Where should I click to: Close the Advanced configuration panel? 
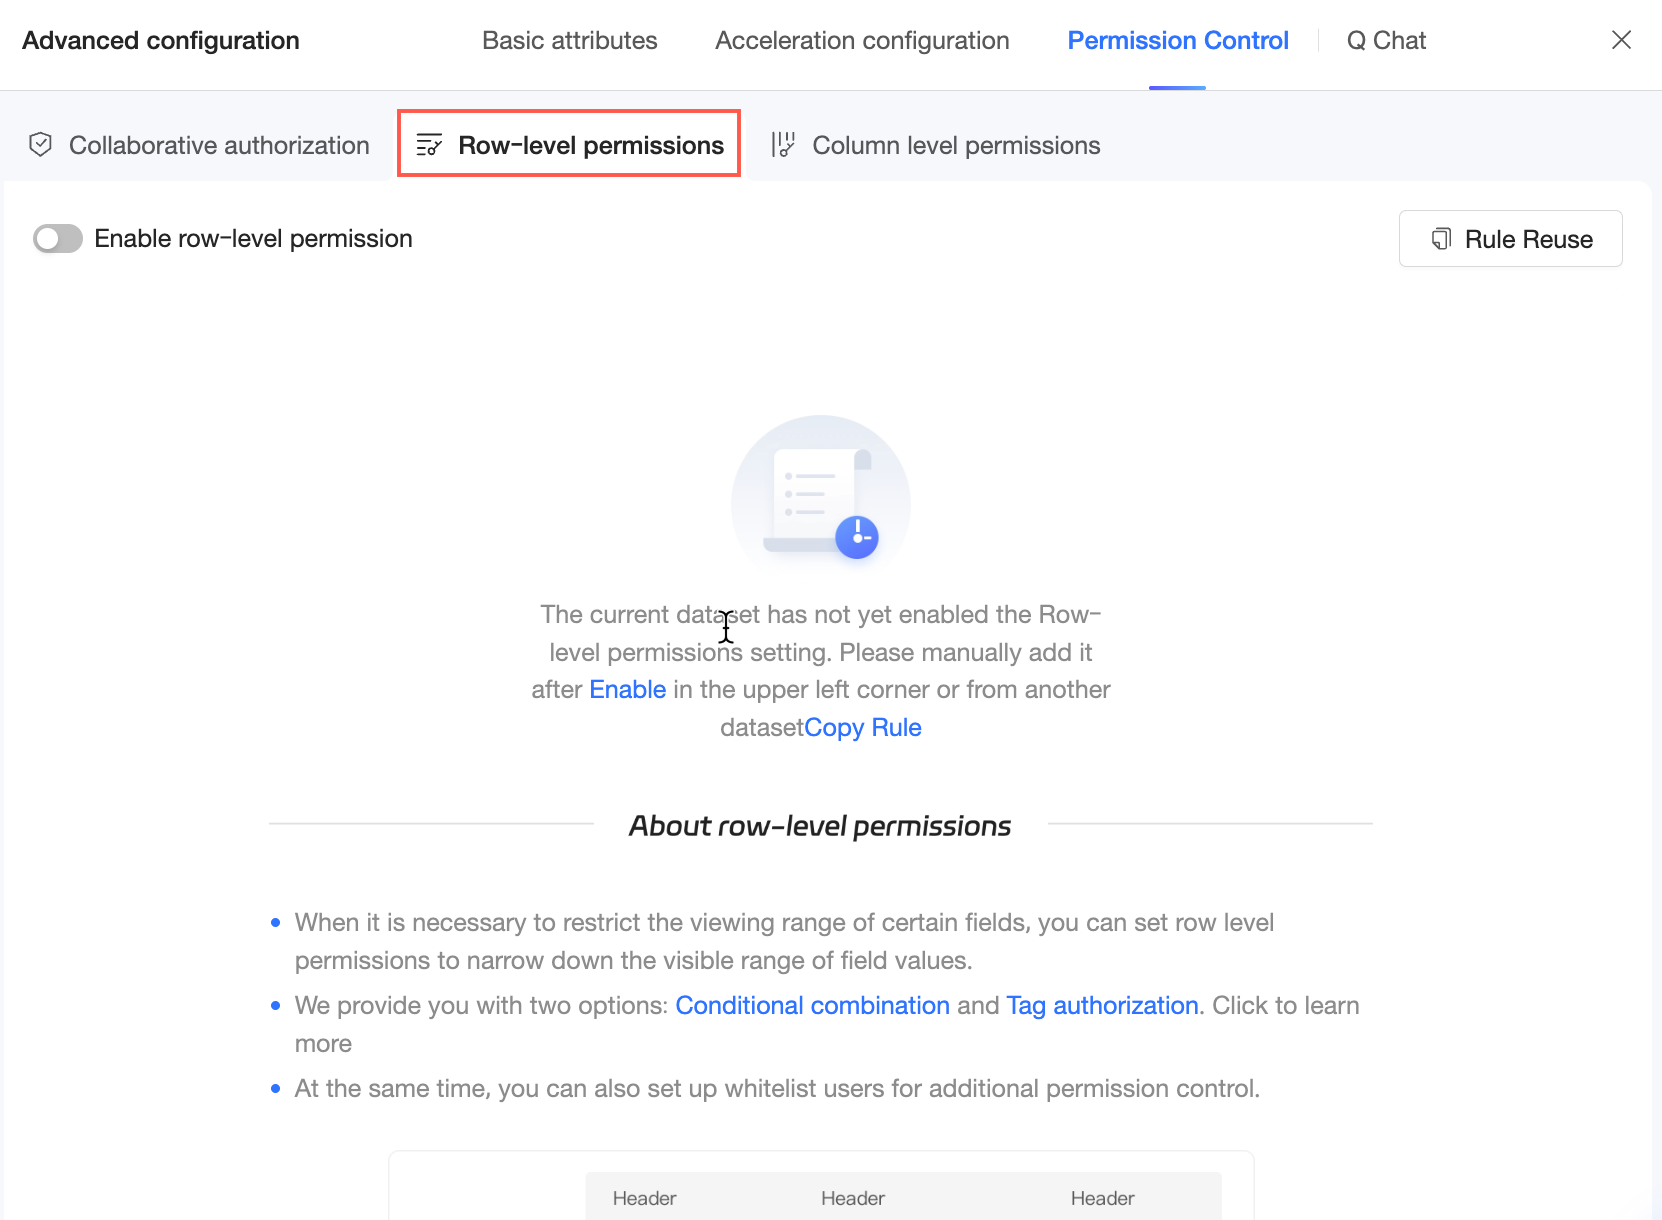(1621, 40)
